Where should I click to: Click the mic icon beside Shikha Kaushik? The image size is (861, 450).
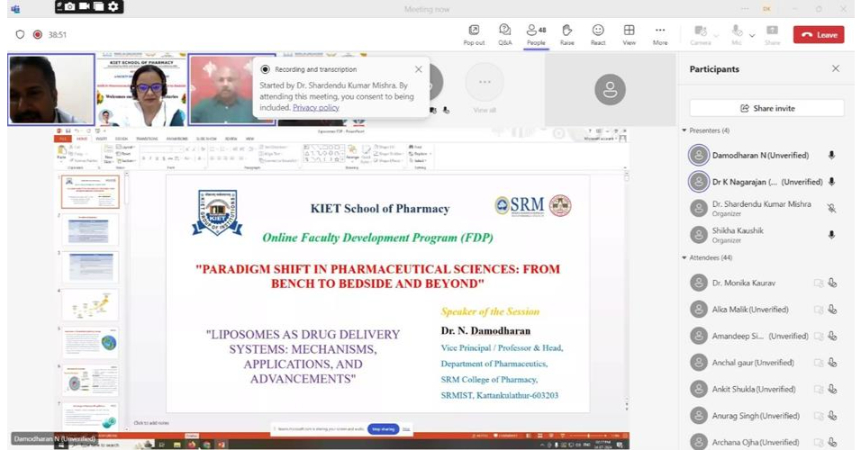pyautogui.click(x=832, y=235)
